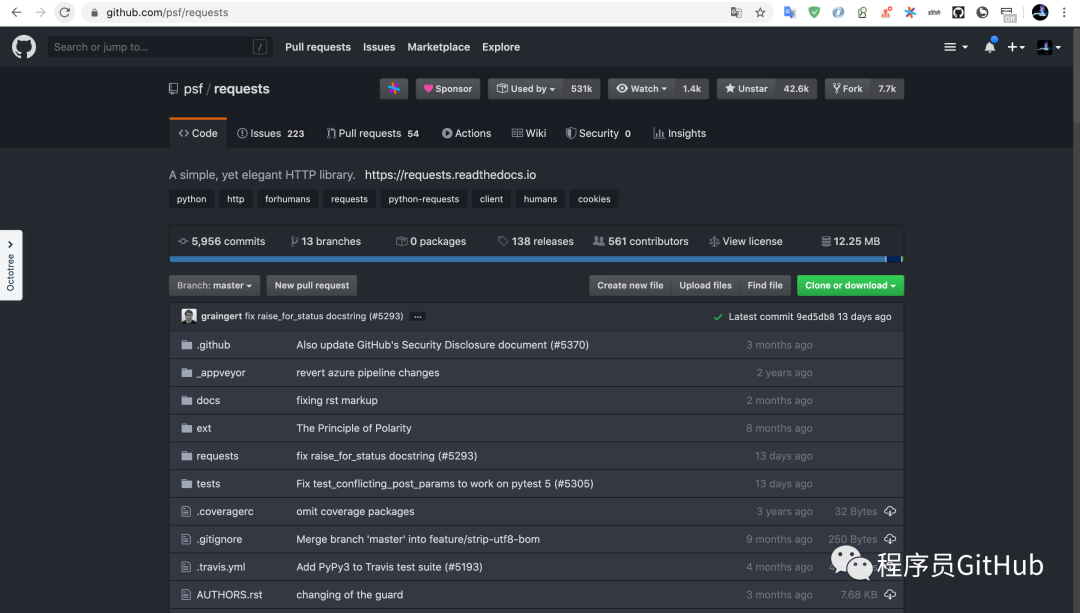View the 561 contributors

coord(641,241)
